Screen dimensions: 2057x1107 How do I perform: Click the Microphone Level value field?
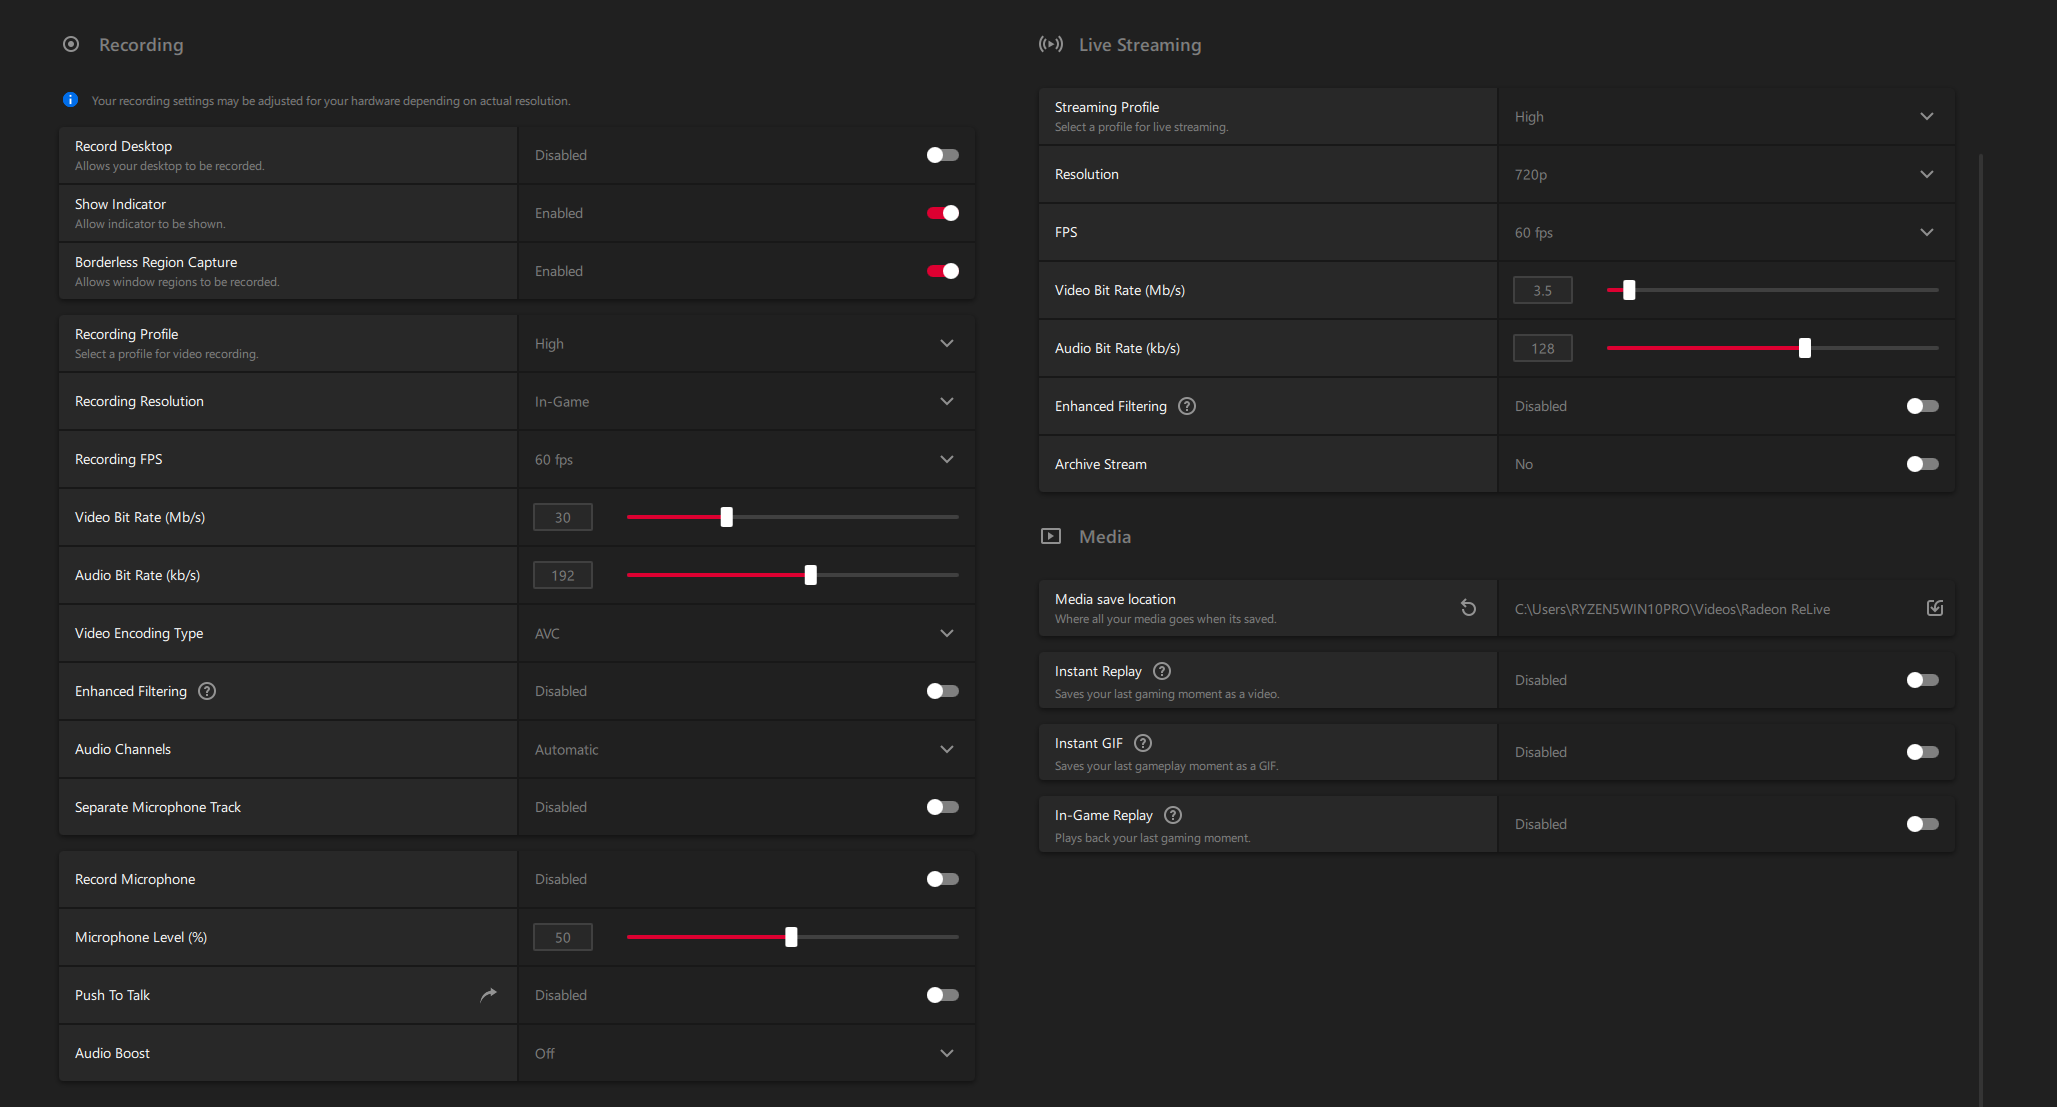pos(563,937)
